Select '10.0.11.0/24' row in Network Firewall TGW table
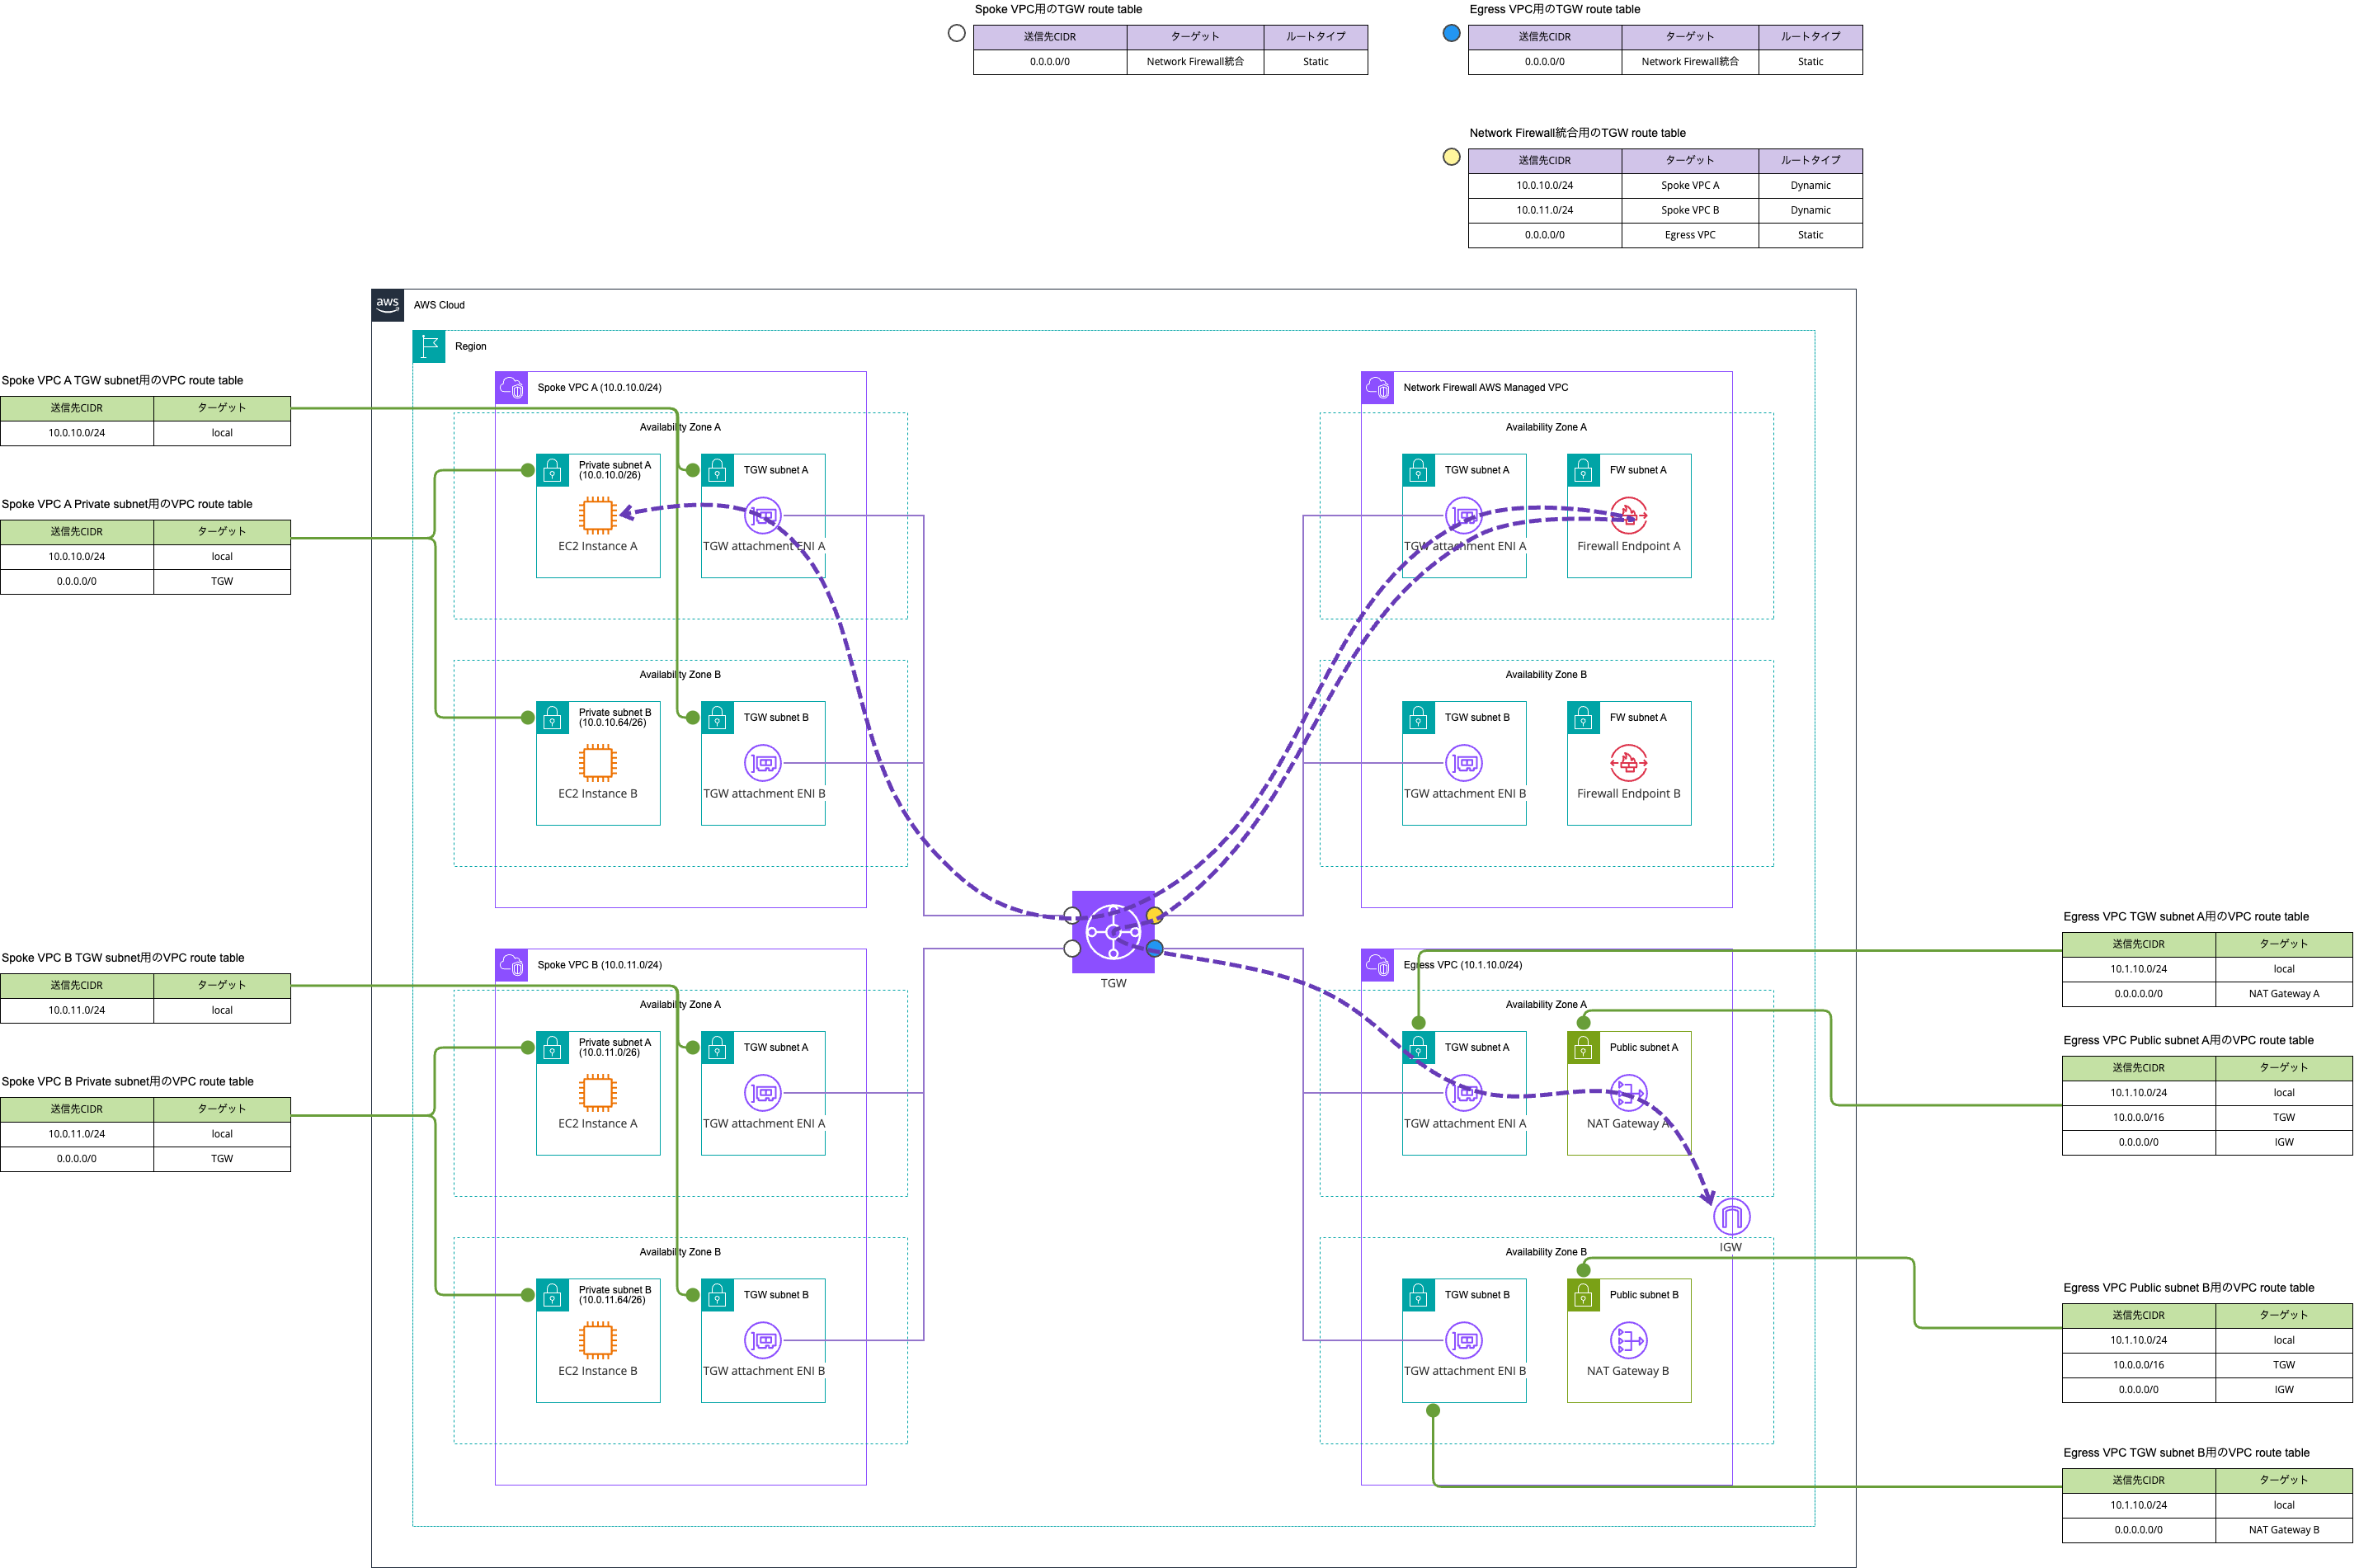 coord(1665,210)
